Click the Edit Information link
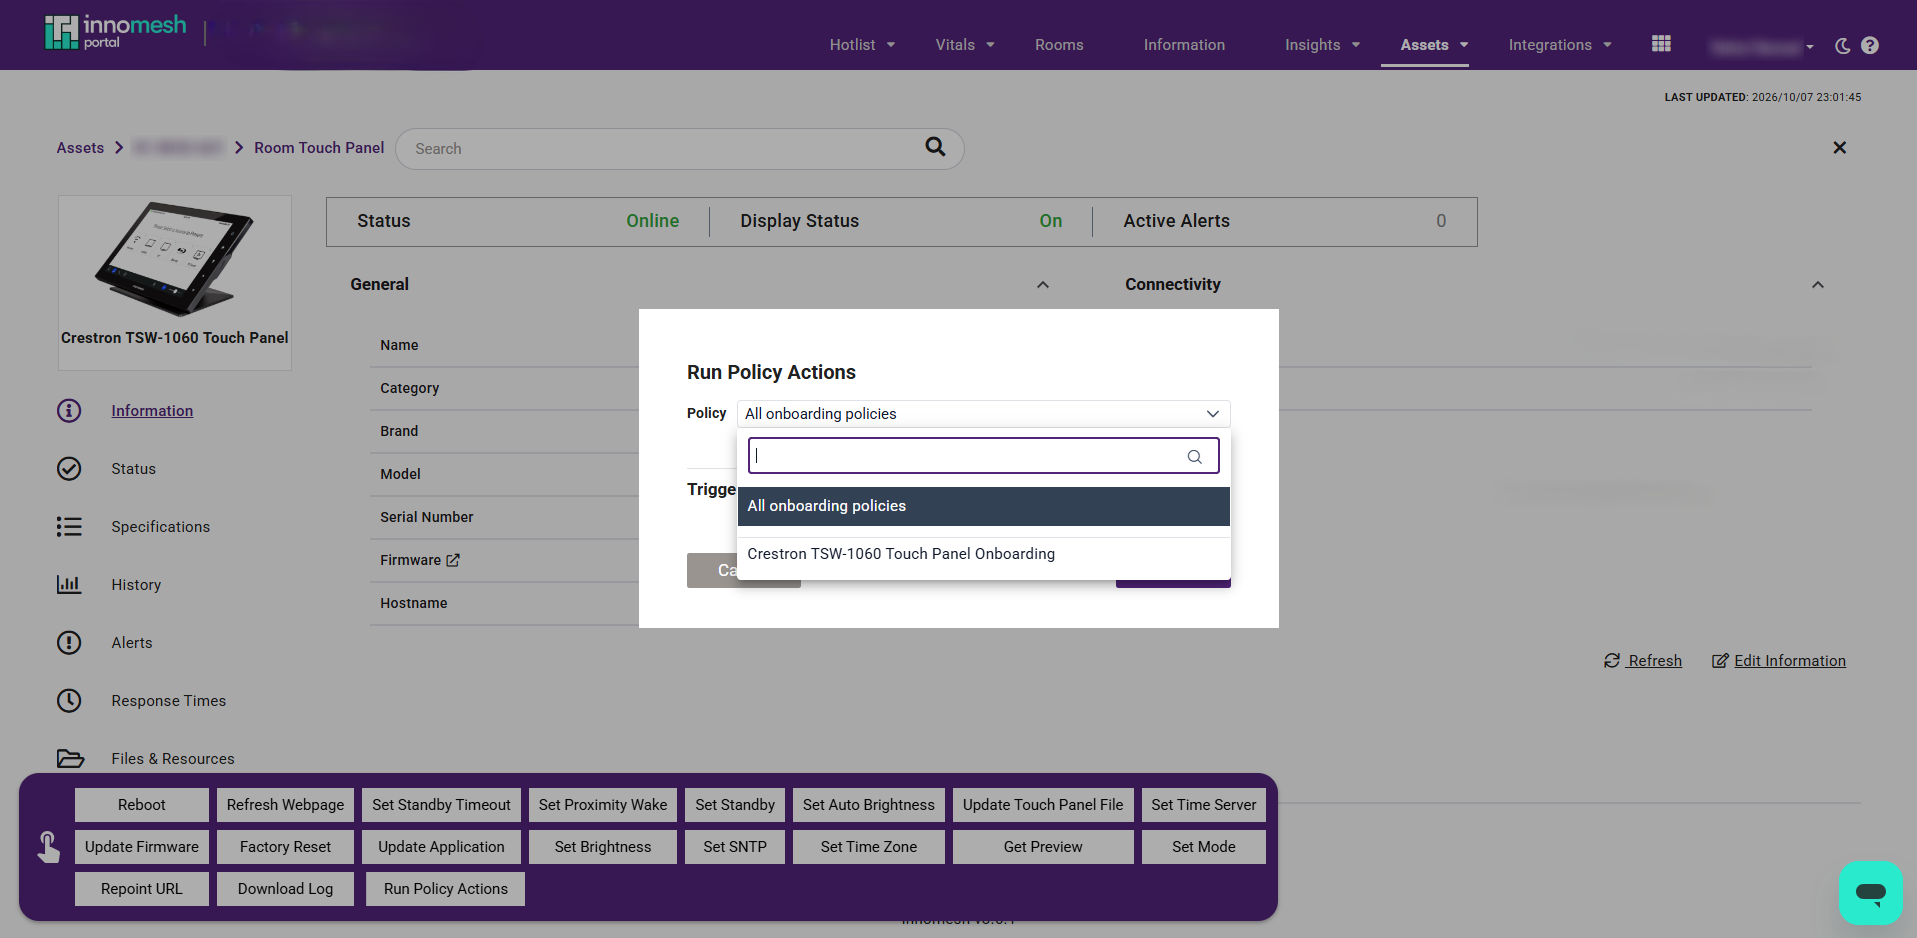The width and height of the screenshot is (1917, 938). tap(1779, 661)
